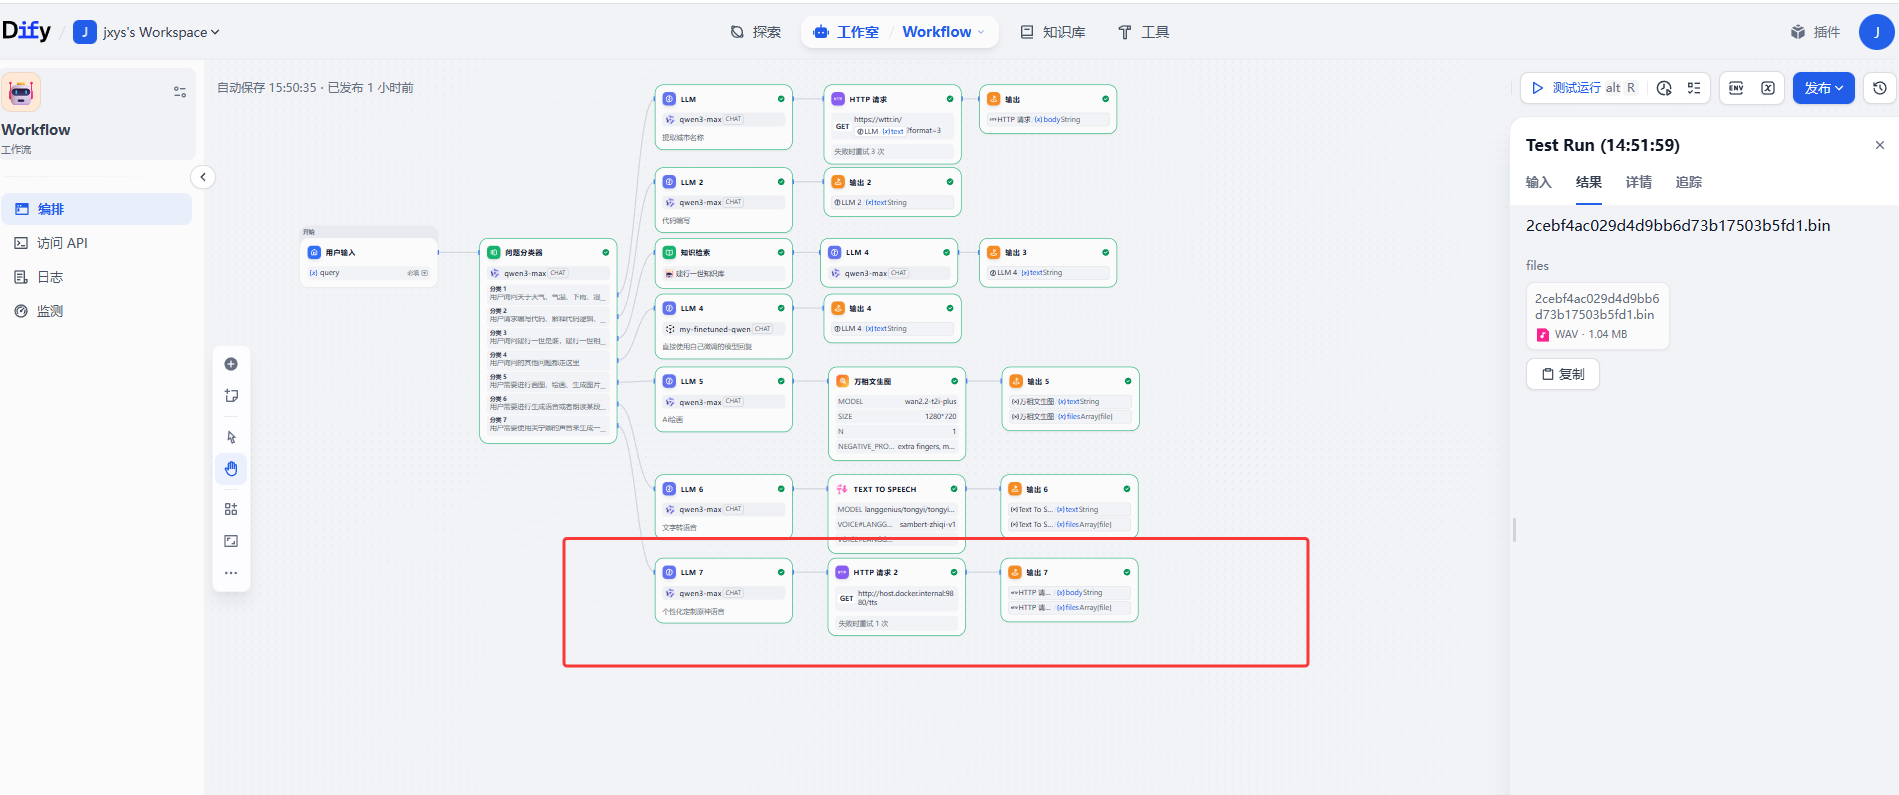Select the 输出 3 node
1899x795 pixels.
[1048, 263]
